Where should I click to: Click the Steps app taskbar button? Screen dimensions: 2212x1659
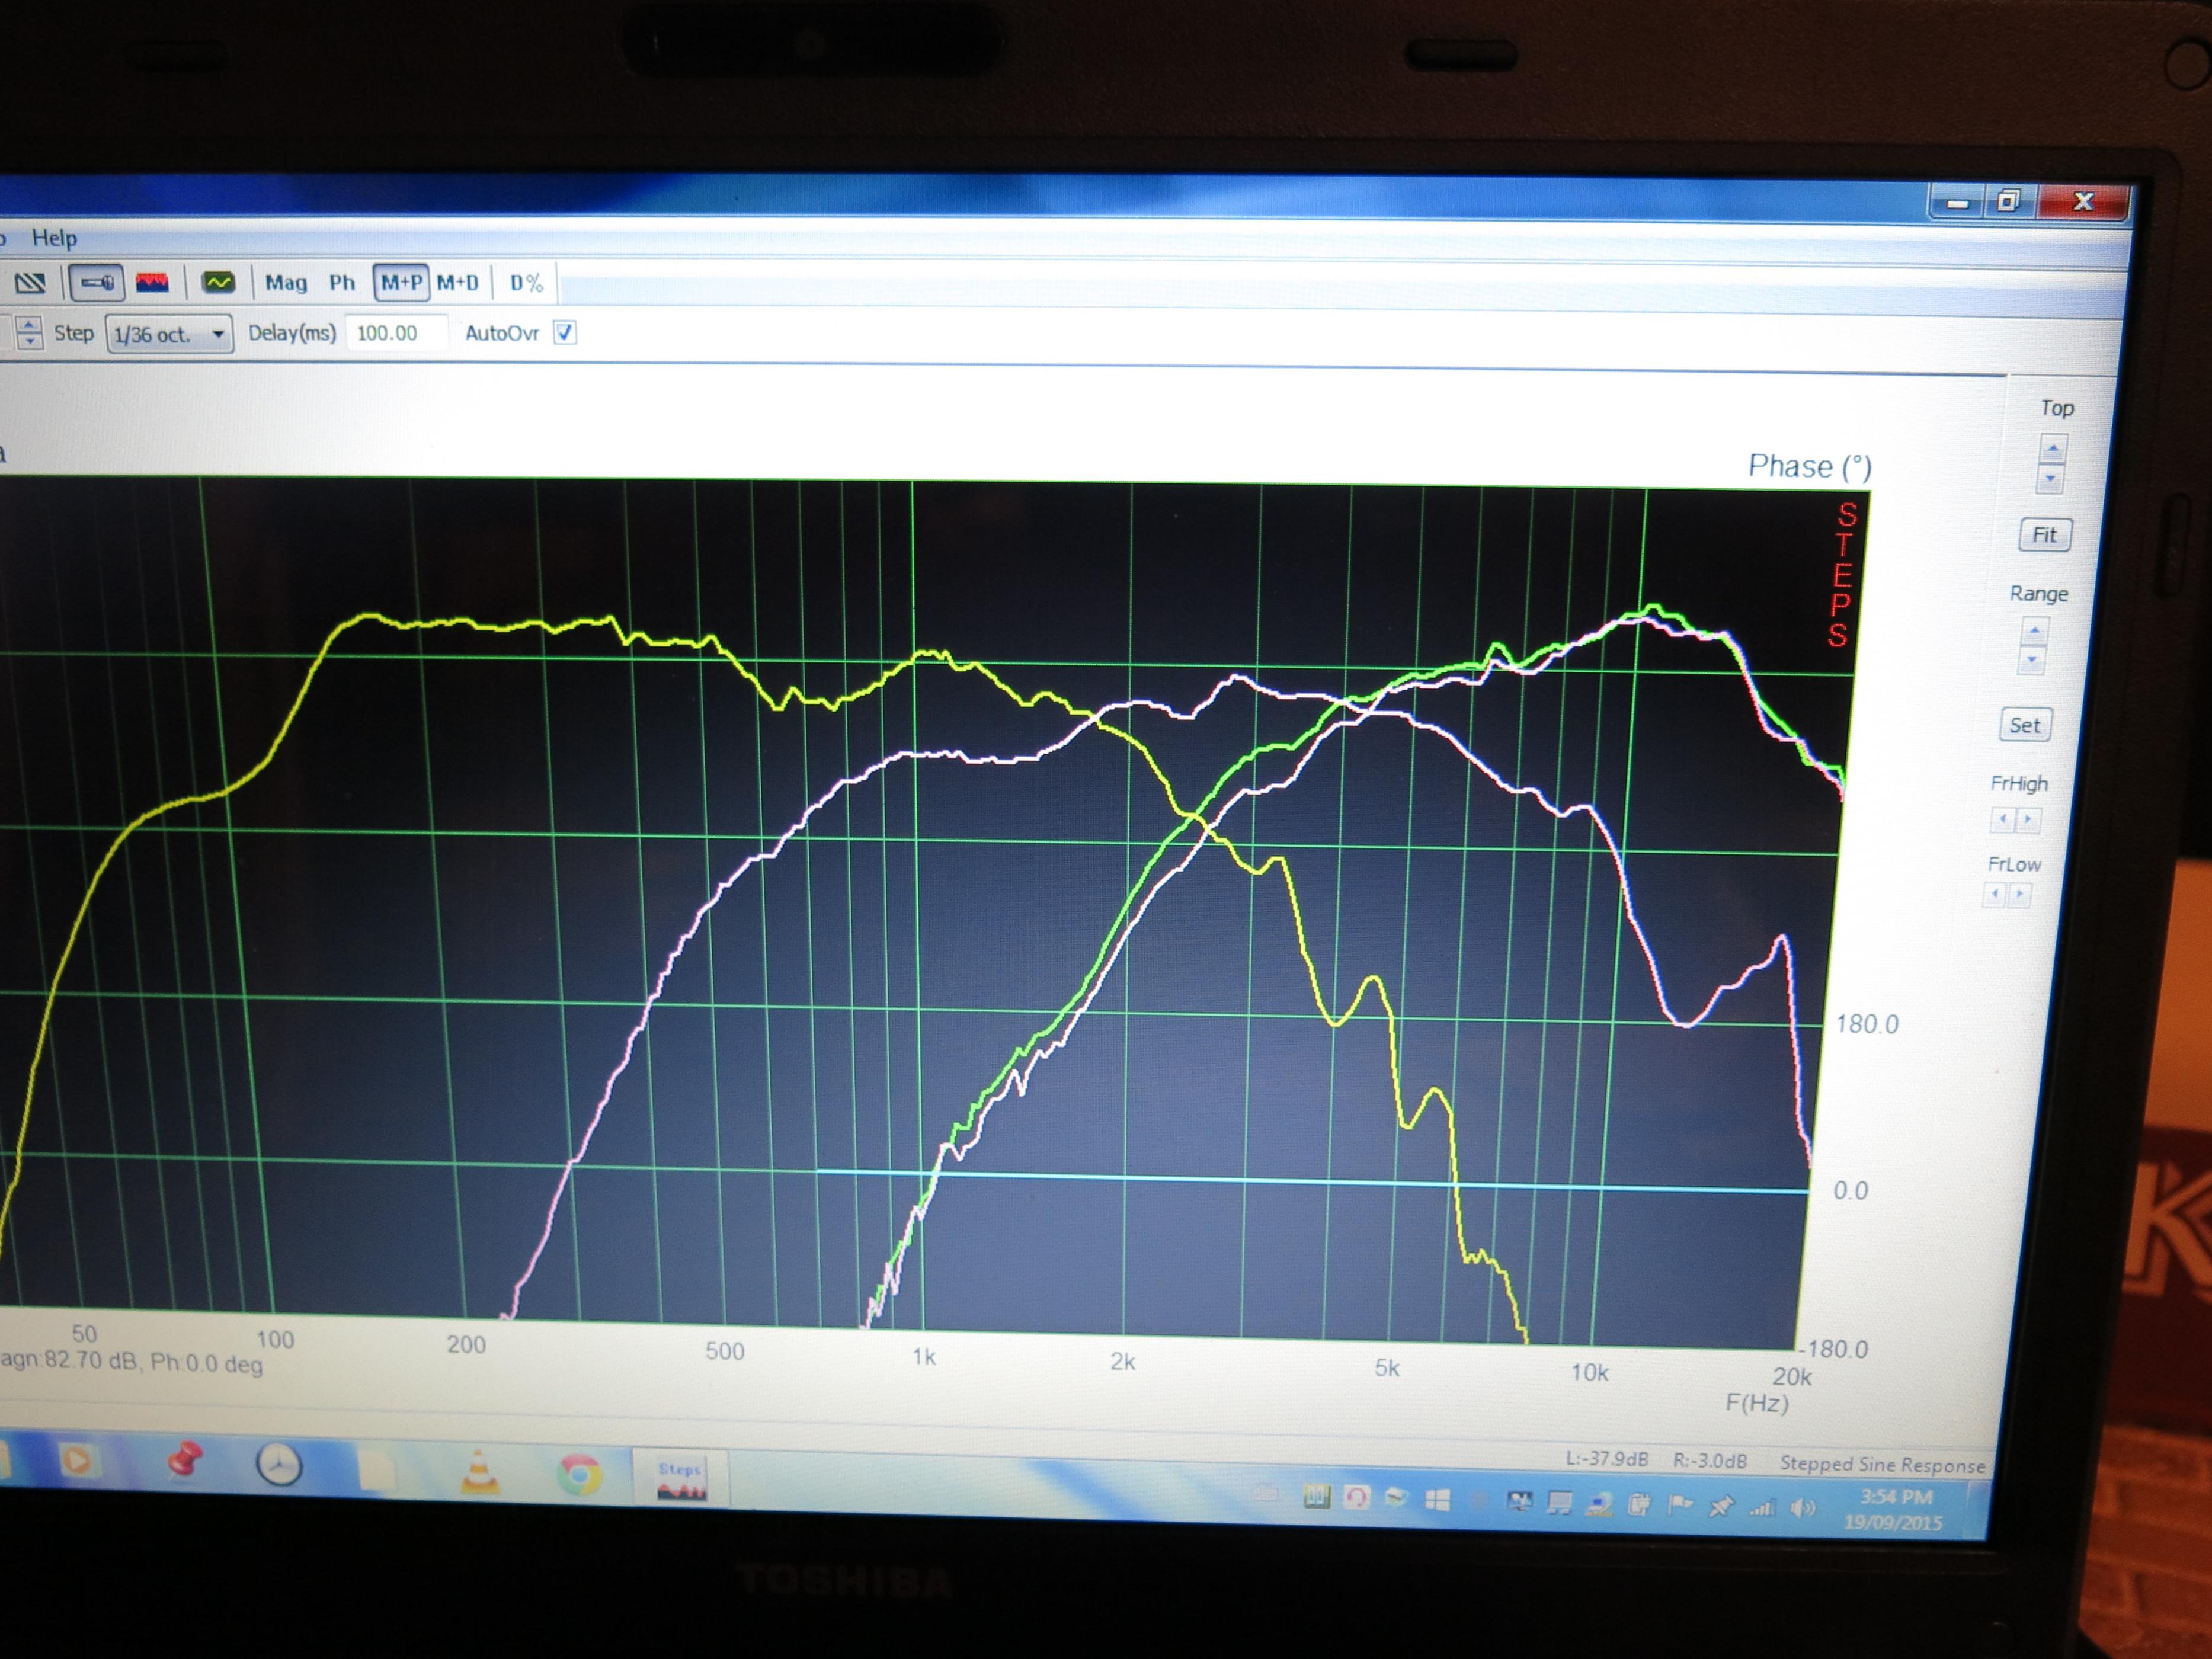click(681, 1479)
